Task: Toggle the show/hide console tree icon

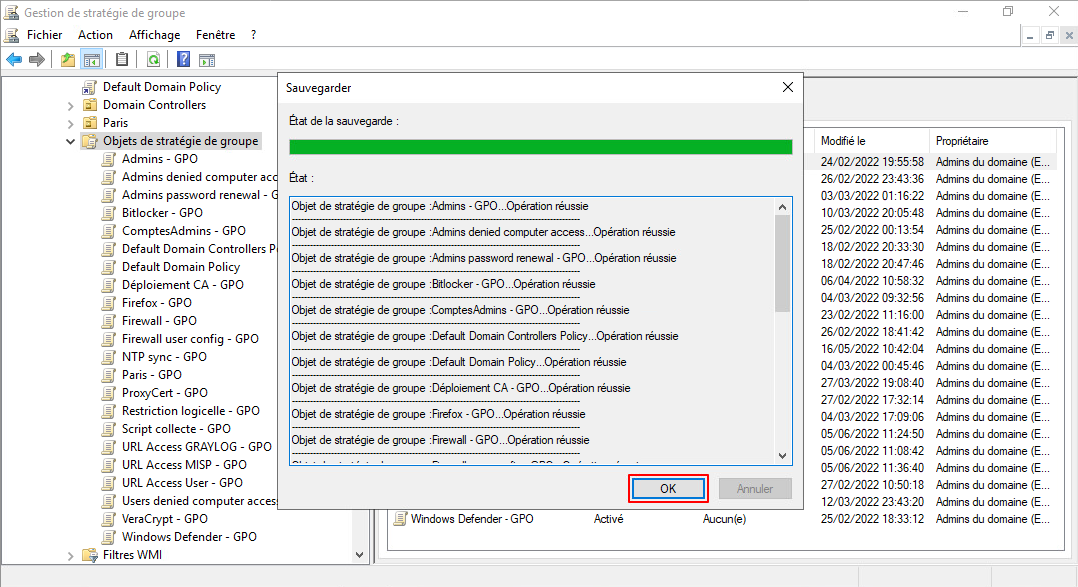Action: (x=91, y=60)
